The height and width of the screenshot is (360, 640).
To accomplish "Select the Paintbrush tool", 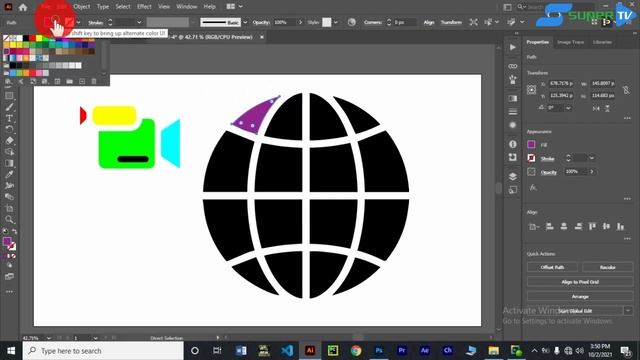I will coord(9,107).
